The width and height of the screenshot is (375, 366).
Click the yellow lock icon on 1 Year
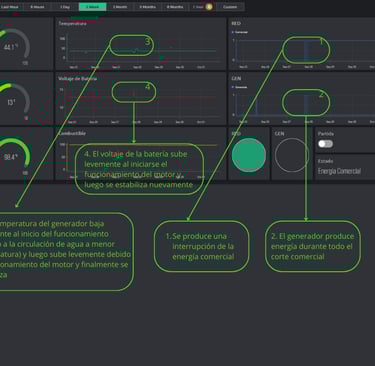pos(209,7)
